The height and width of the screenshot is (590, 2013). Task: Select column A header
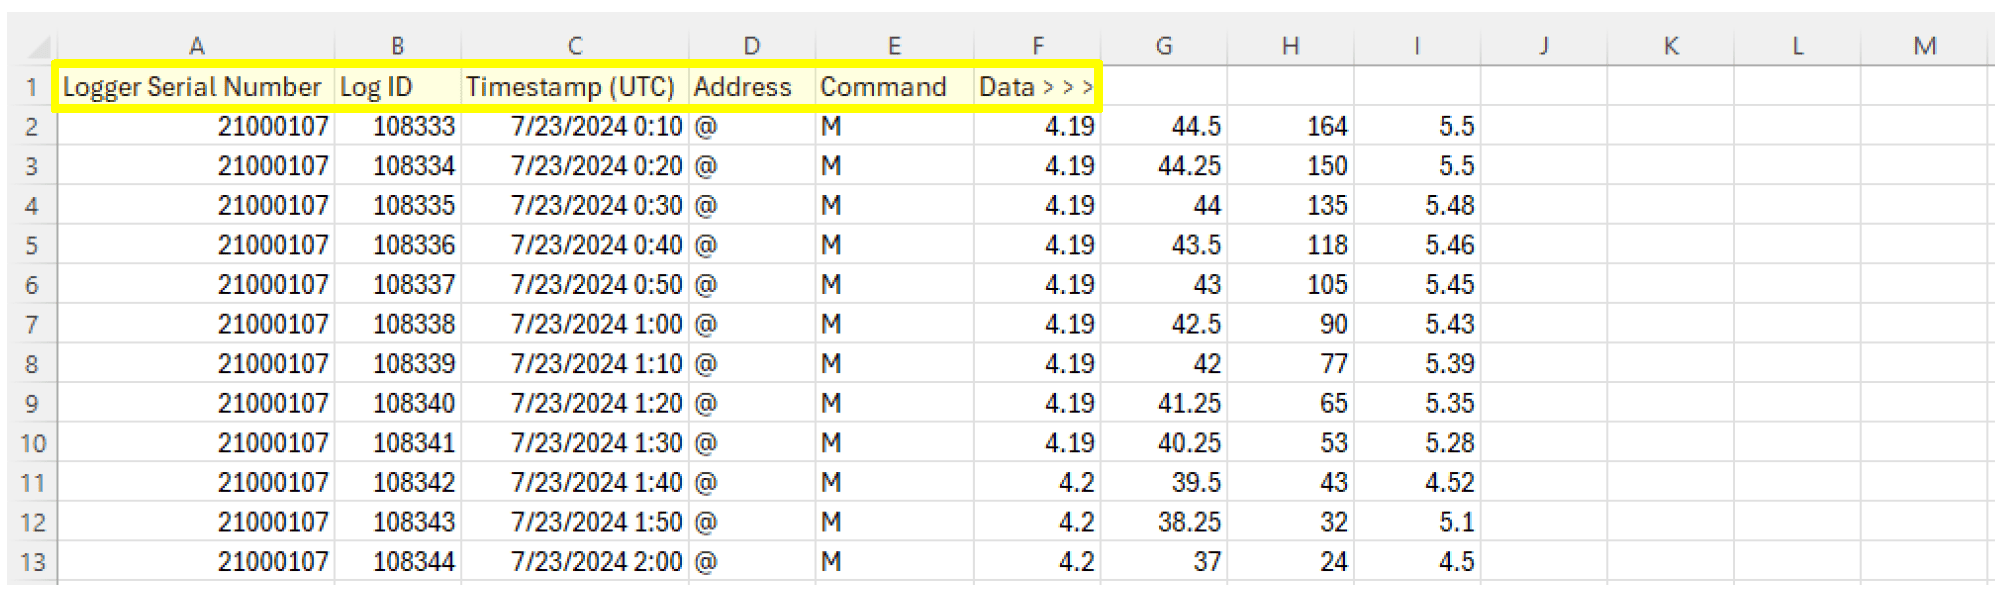(196, 46)
